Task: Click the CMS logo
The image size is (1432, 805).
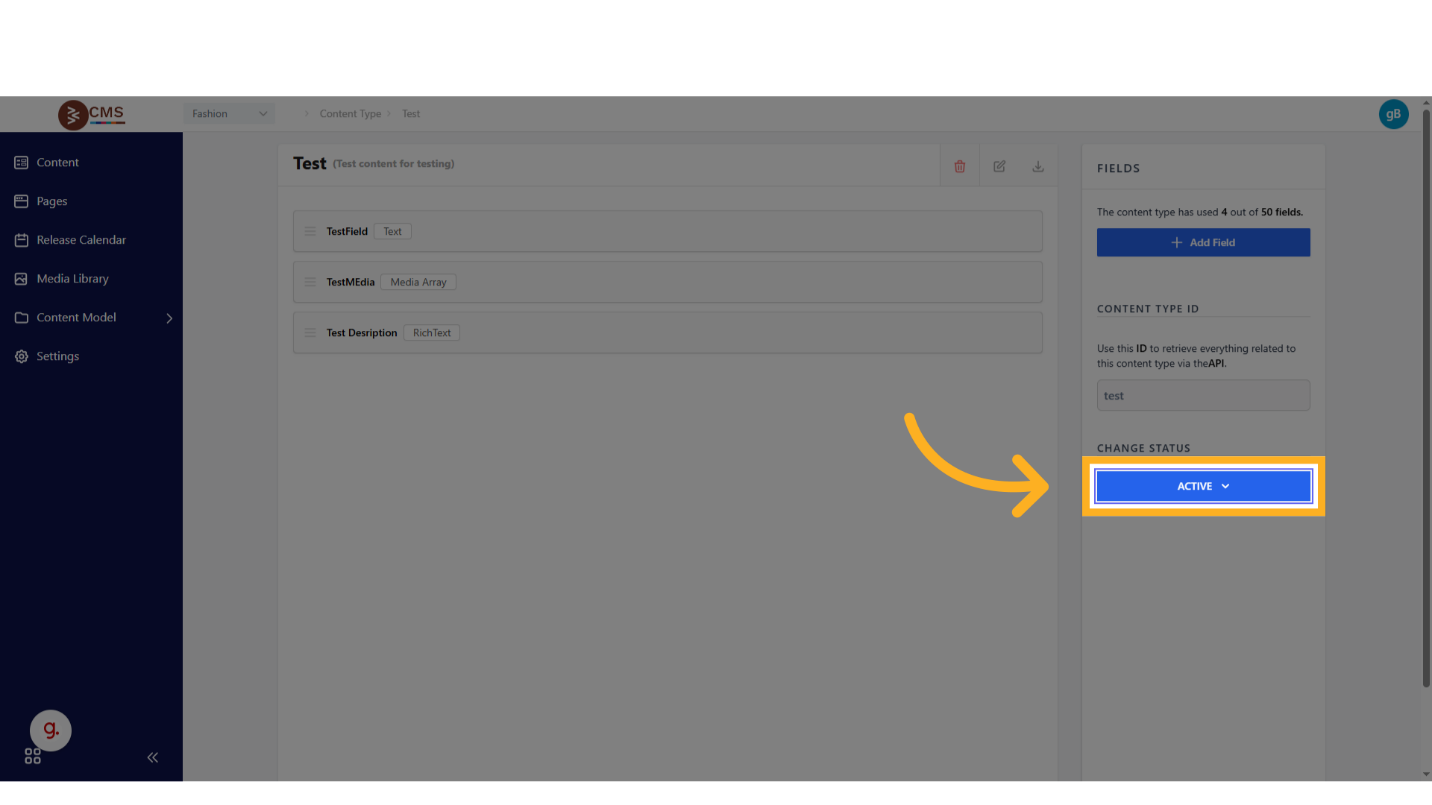Action: [x=91, y=114]
